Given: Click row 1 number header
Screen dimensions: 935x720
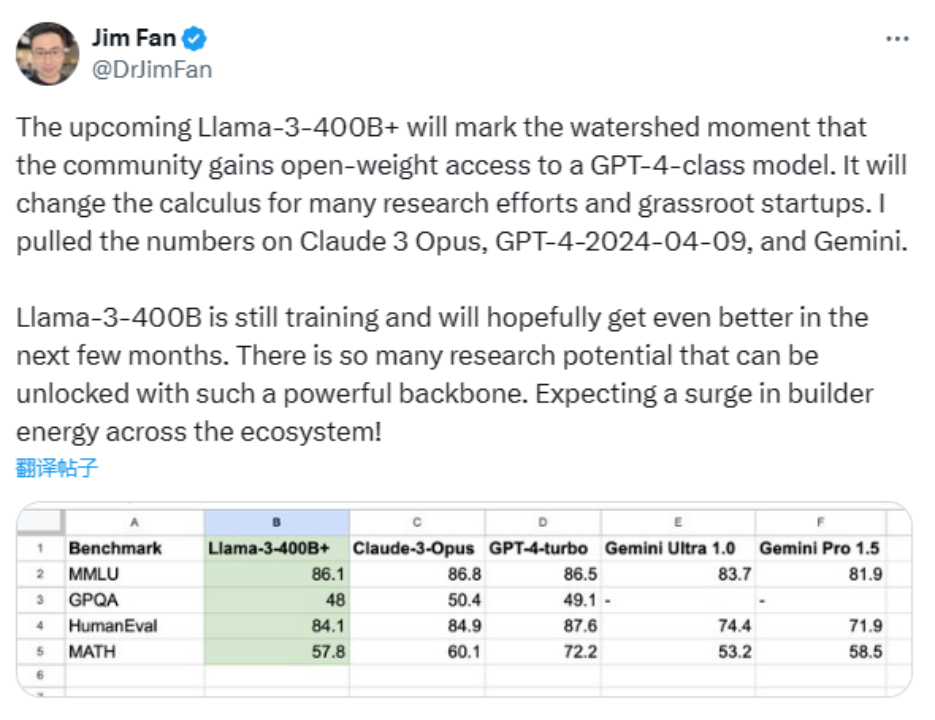Looking at the screenshot, I should (41, 548).
